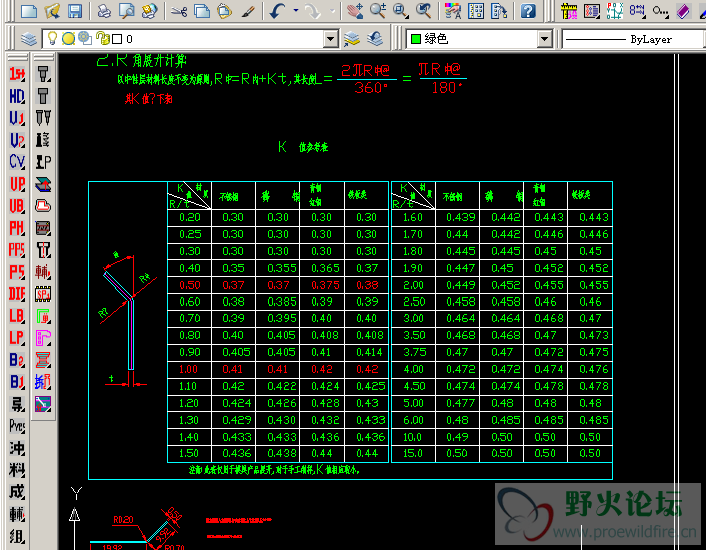Click the Print (plot) printer icon

(x=104, y=11)
